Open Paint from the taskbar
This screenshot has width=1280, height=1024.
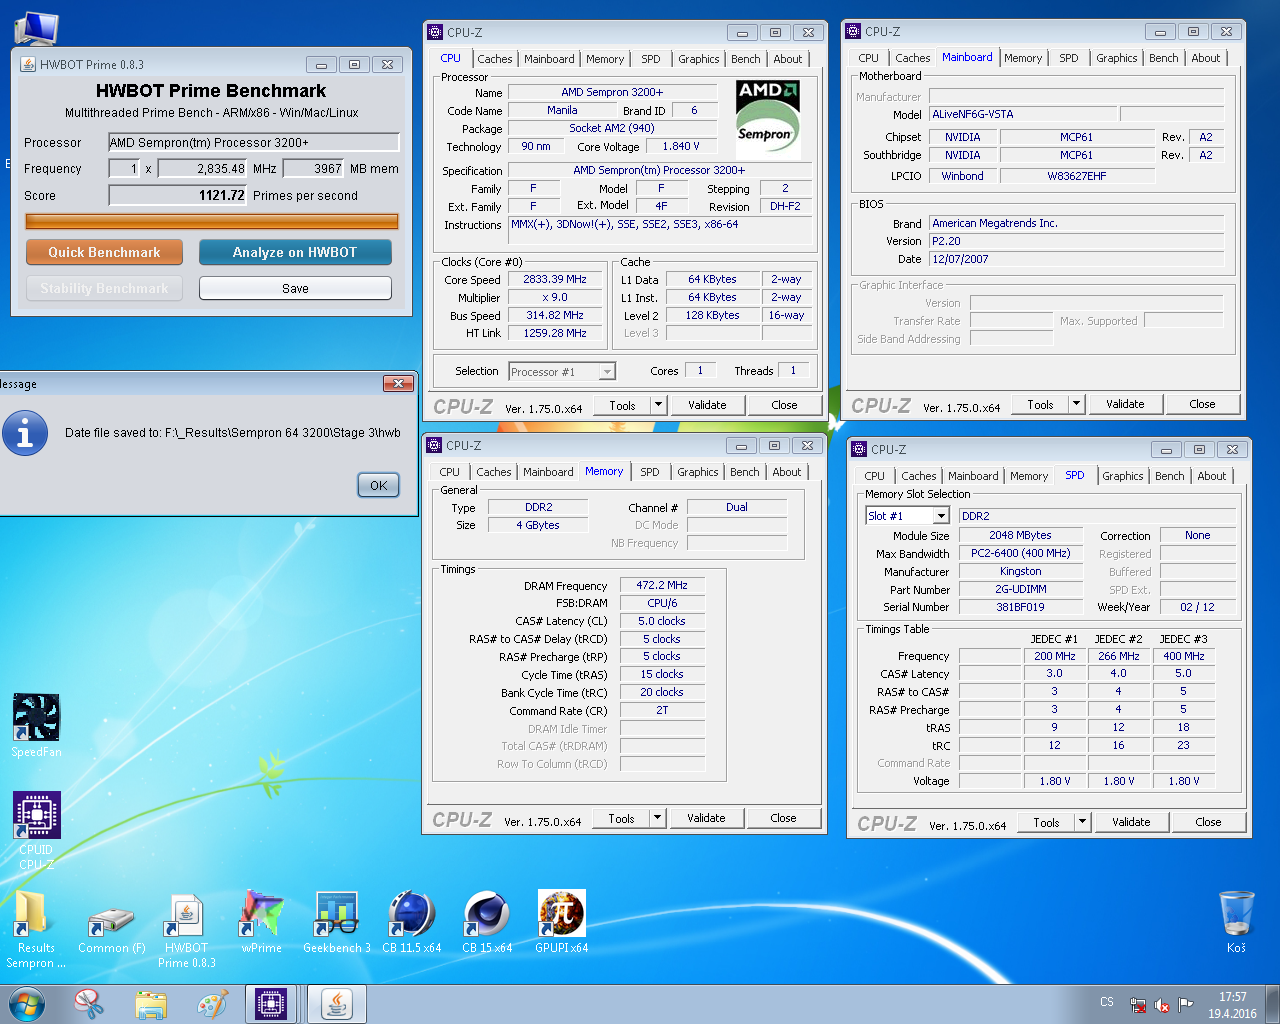212,1004
